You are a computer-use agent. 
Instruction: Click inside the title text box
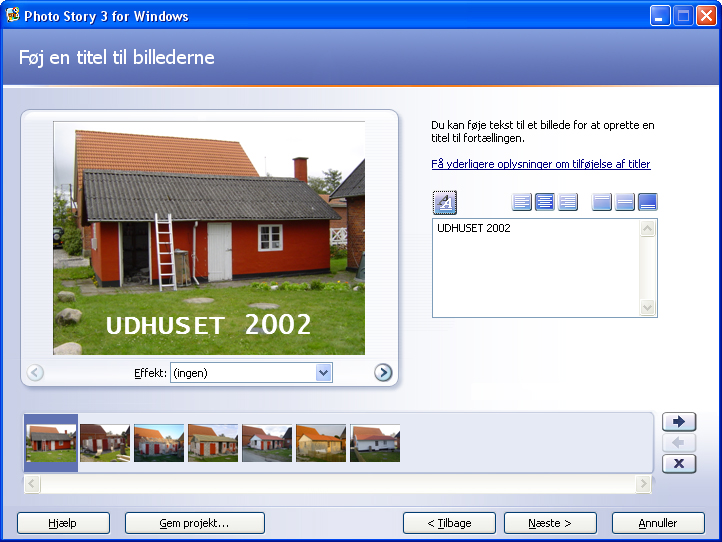point(535,268)
